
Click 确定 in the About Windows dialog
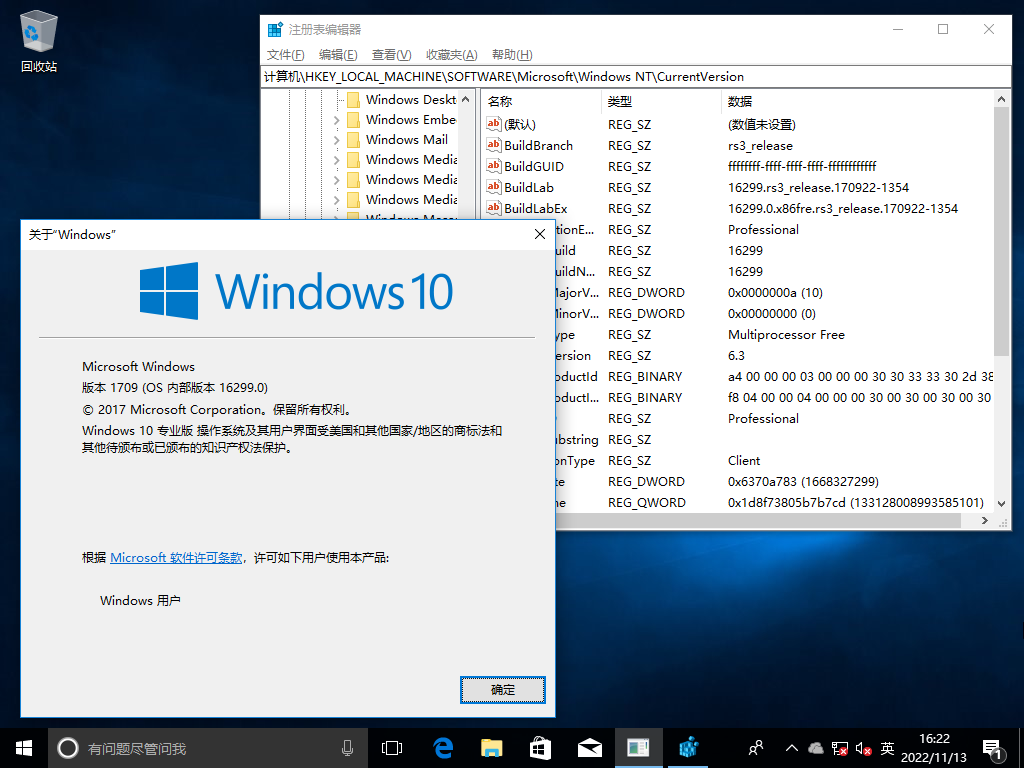503,690
